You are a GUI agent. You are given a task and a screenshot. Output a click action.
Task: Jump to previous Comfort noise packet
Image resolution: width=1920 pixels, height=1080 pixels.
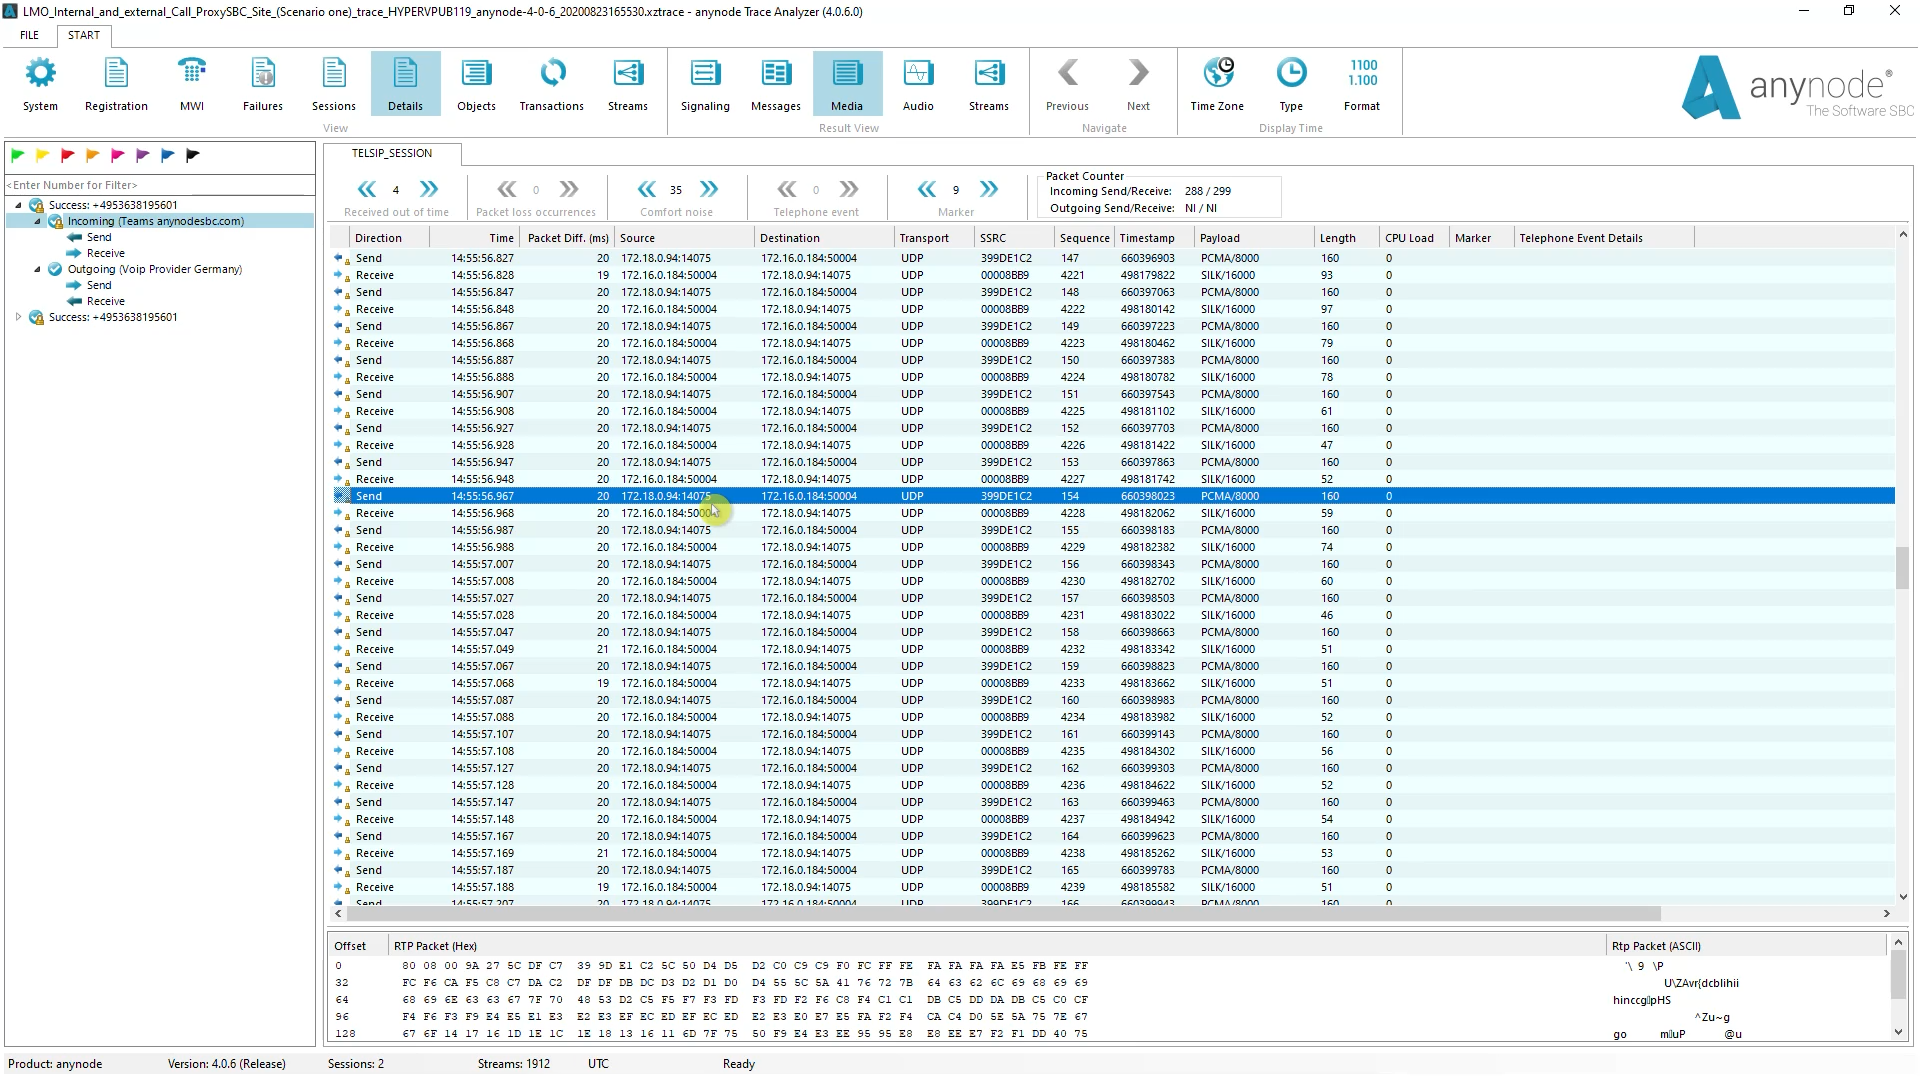647,189
